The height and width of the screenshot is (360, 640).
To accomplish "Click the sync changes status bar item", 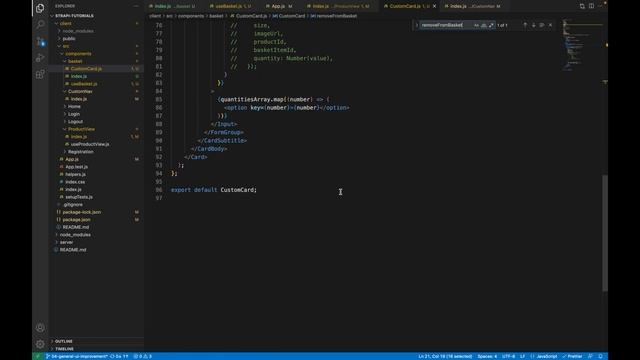I will [119, 356].
